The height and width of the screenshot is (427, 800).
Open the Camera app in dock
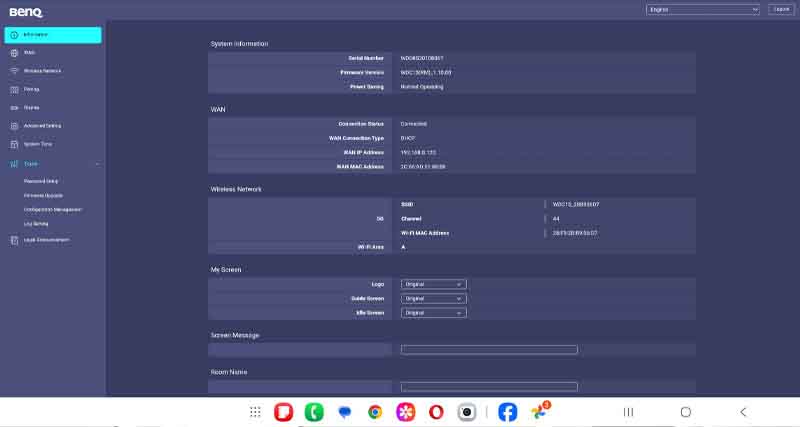pyautogui.click(x=466, y=412)
